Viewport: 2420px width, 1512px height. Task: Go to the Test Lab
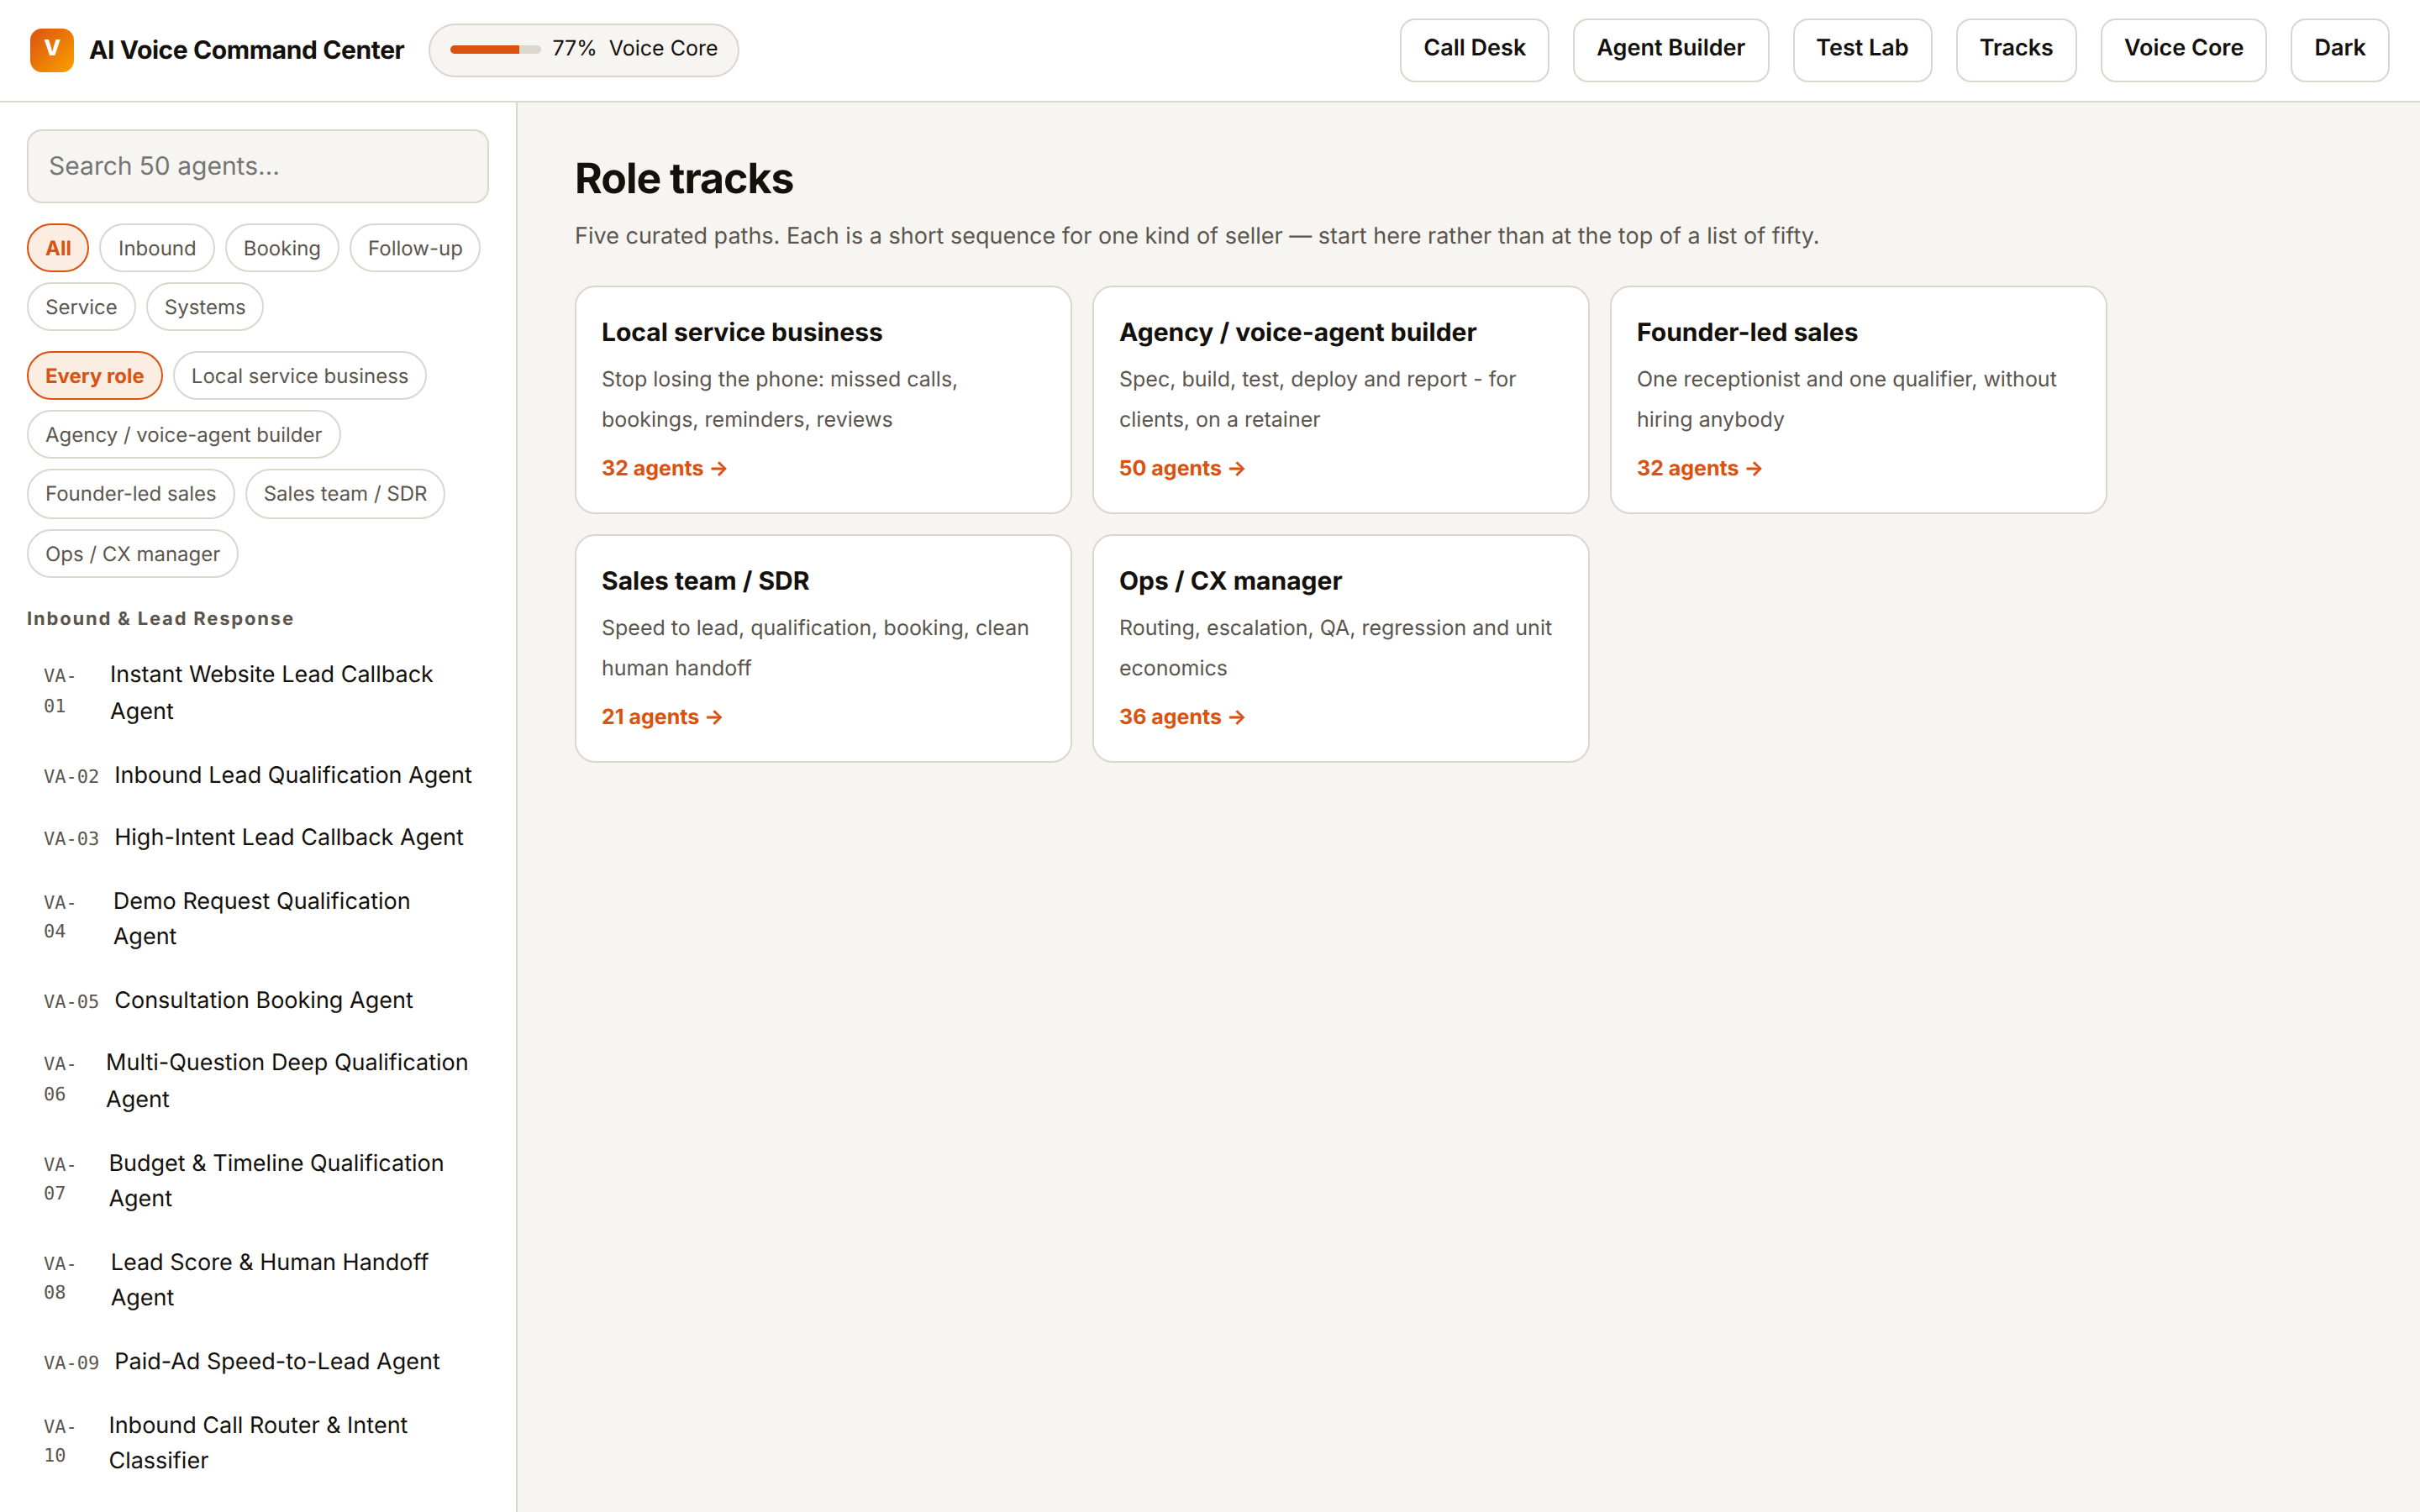(x=1862, y=49)
